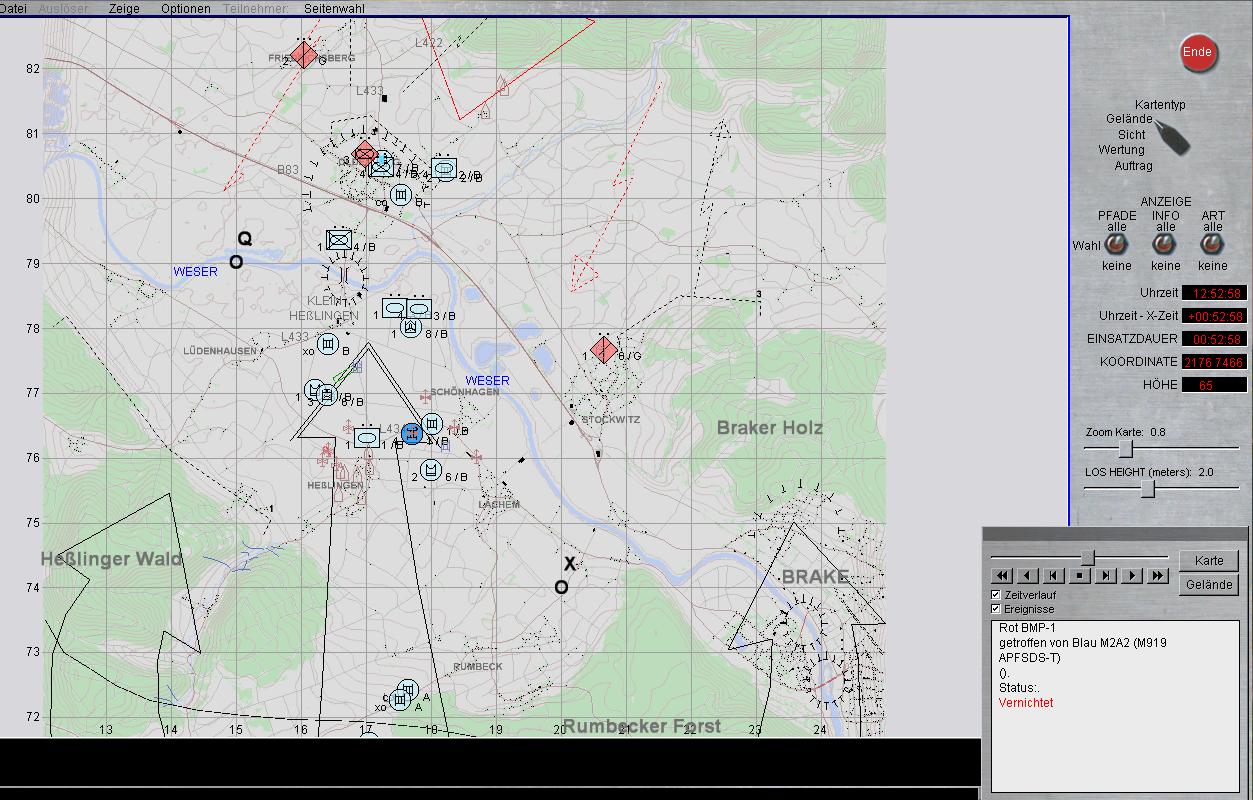Uncheck the Ereignisse checkbox
Viewport: 1253px width, 800px height.
point(996,609)
